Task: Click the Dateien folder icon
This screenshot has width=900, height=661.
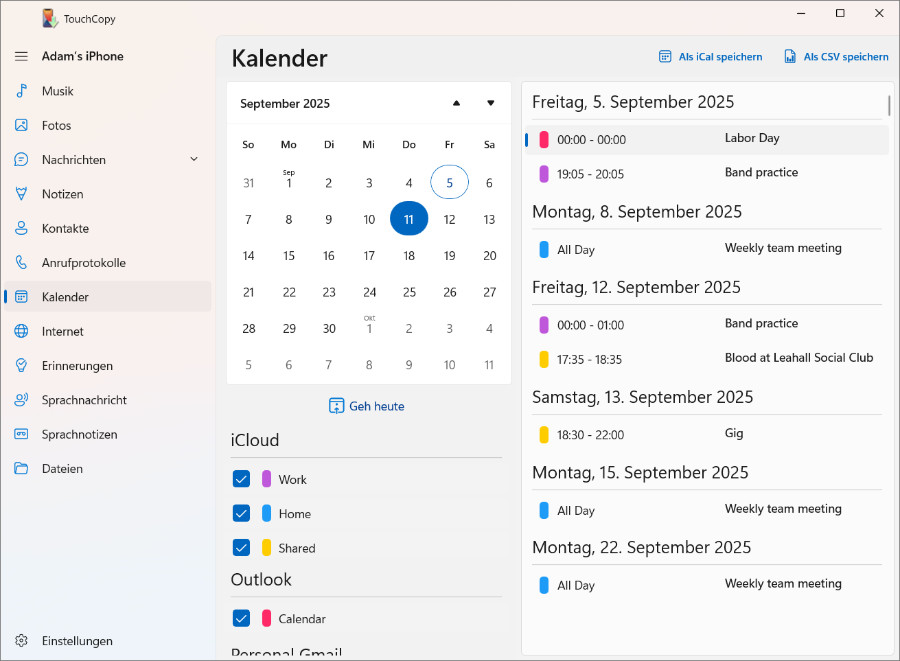Action: (x=21, y=469)
